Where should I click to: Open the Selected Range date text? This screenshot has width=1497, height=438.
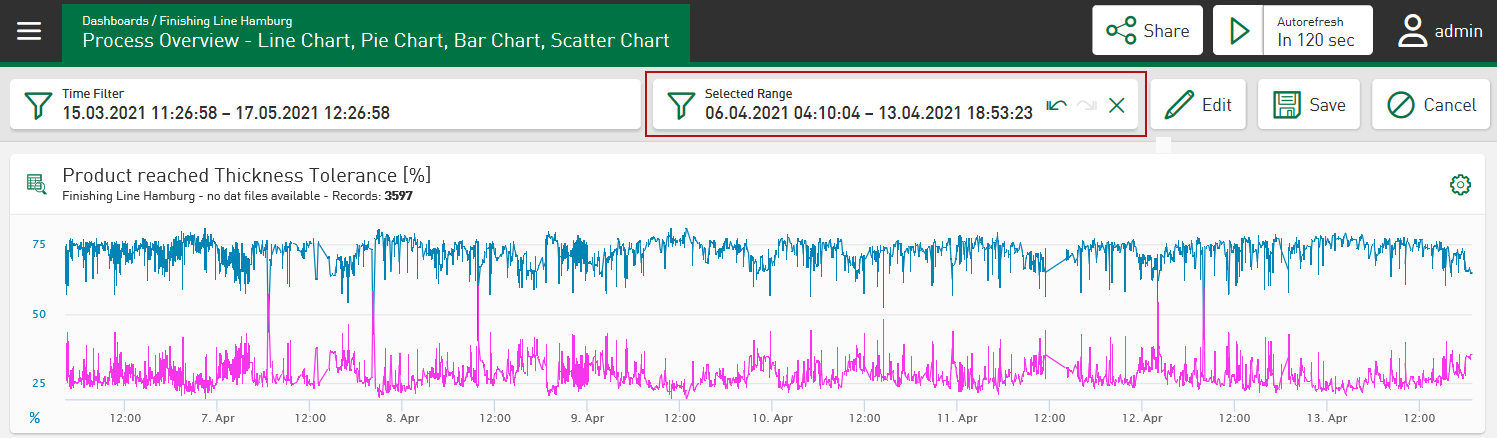point(868,113)
